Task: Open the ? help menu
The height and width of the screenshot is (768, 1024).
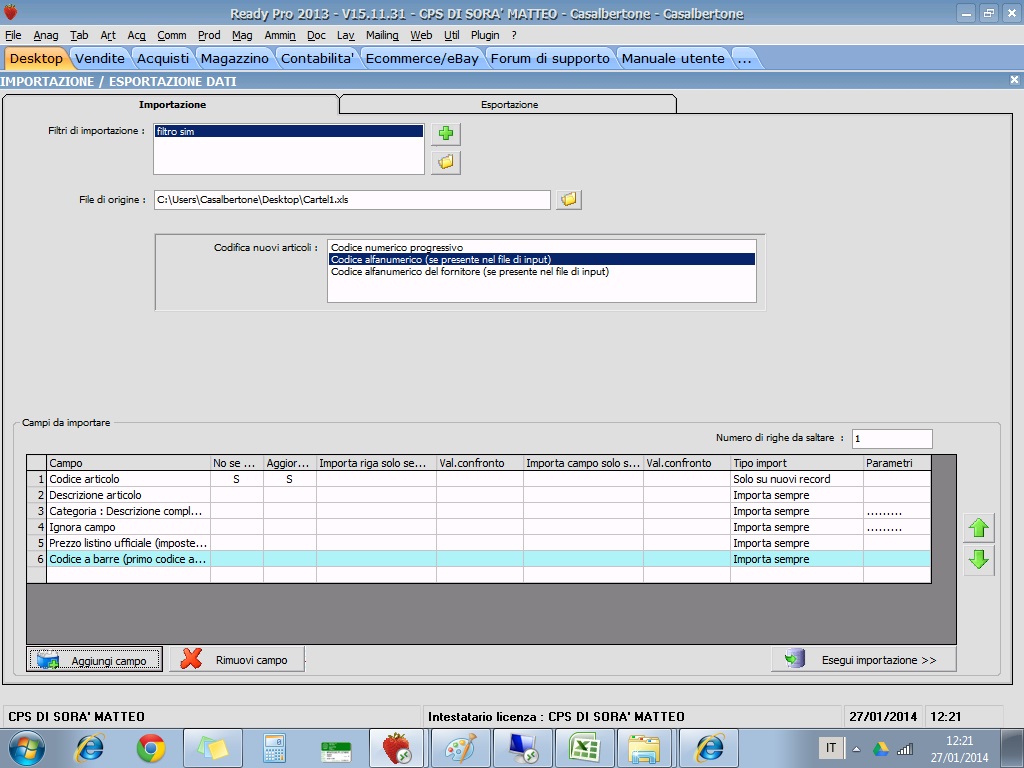Action: 514,35
